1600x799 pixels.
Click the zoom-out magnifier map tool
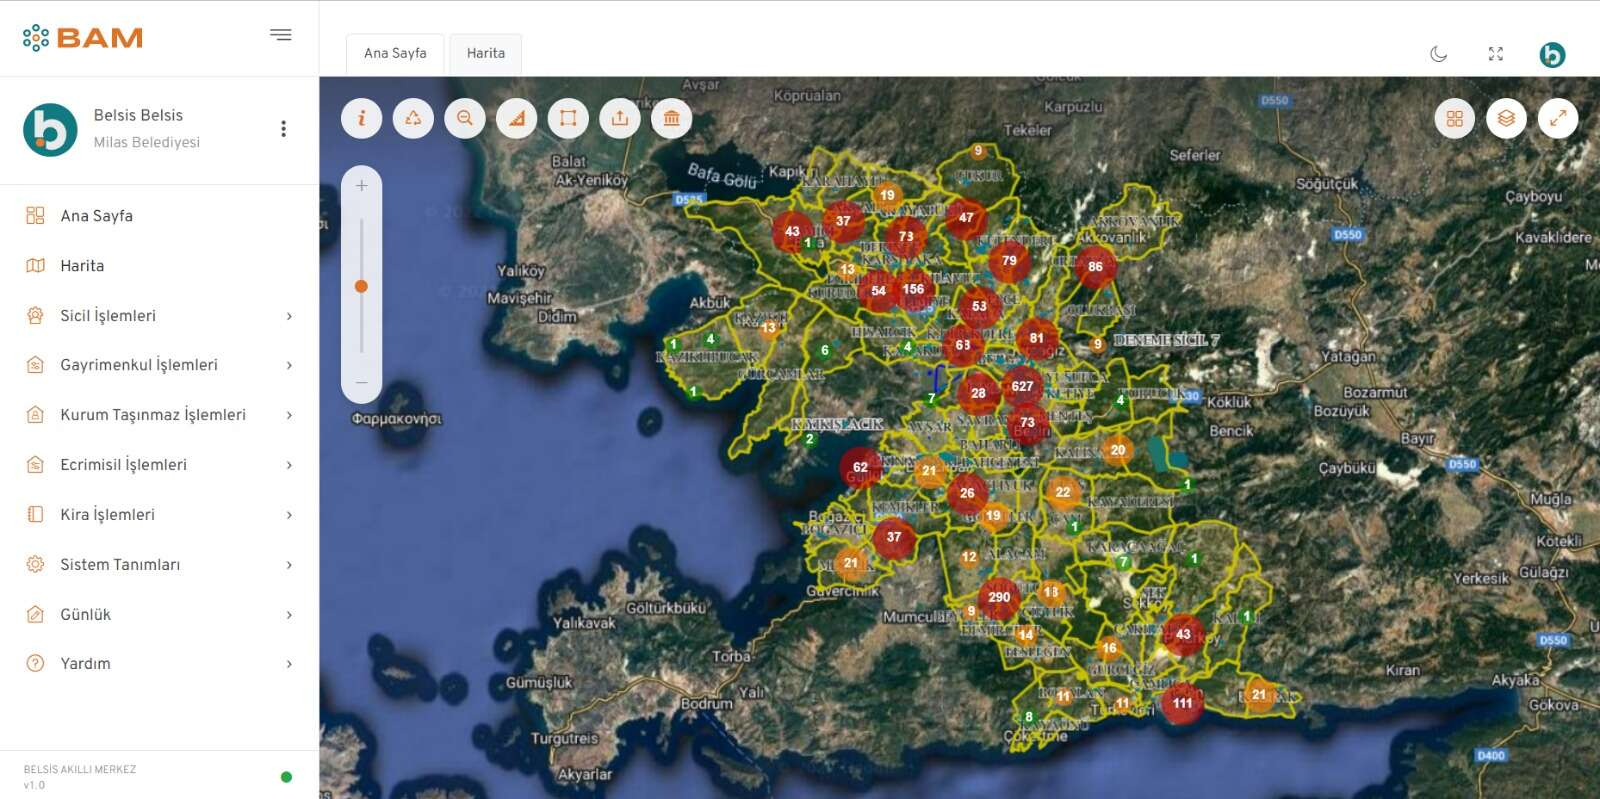pyautogui.click(x=465, y=118)
